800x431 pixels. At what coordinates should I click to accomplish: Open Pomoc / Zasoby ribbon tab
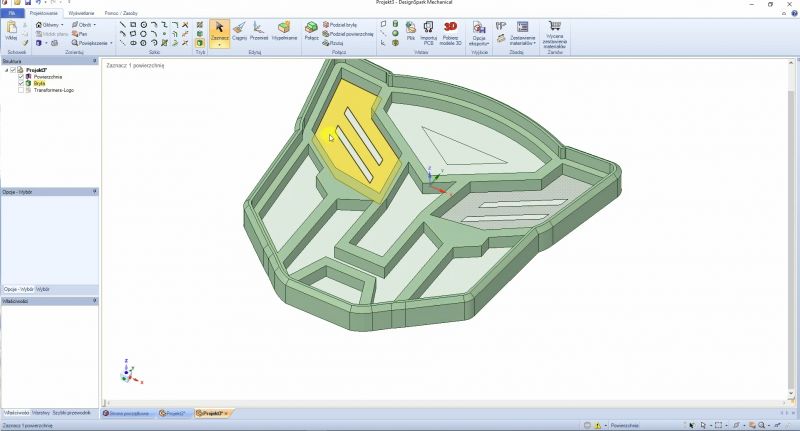[121, 13]
